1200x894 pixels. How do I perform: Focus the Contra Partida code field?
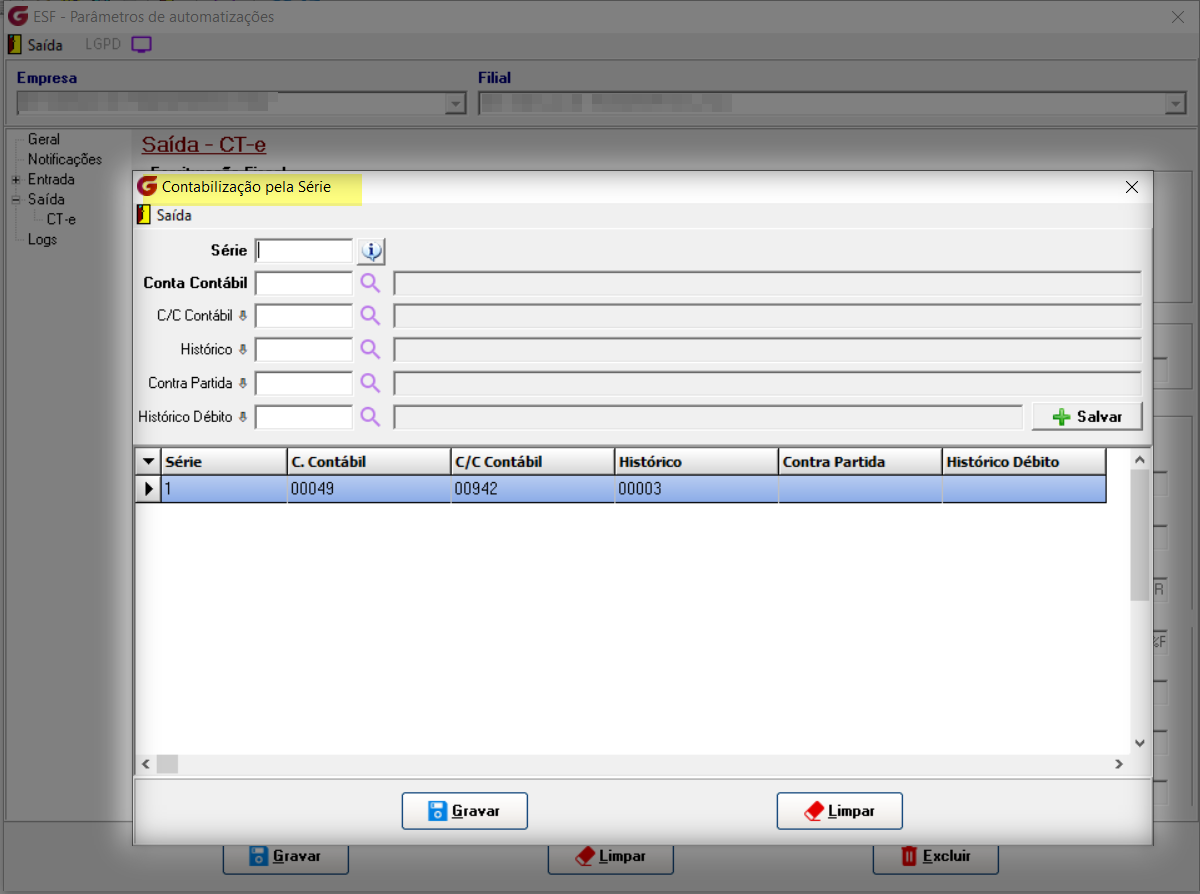tap(304, 383)
